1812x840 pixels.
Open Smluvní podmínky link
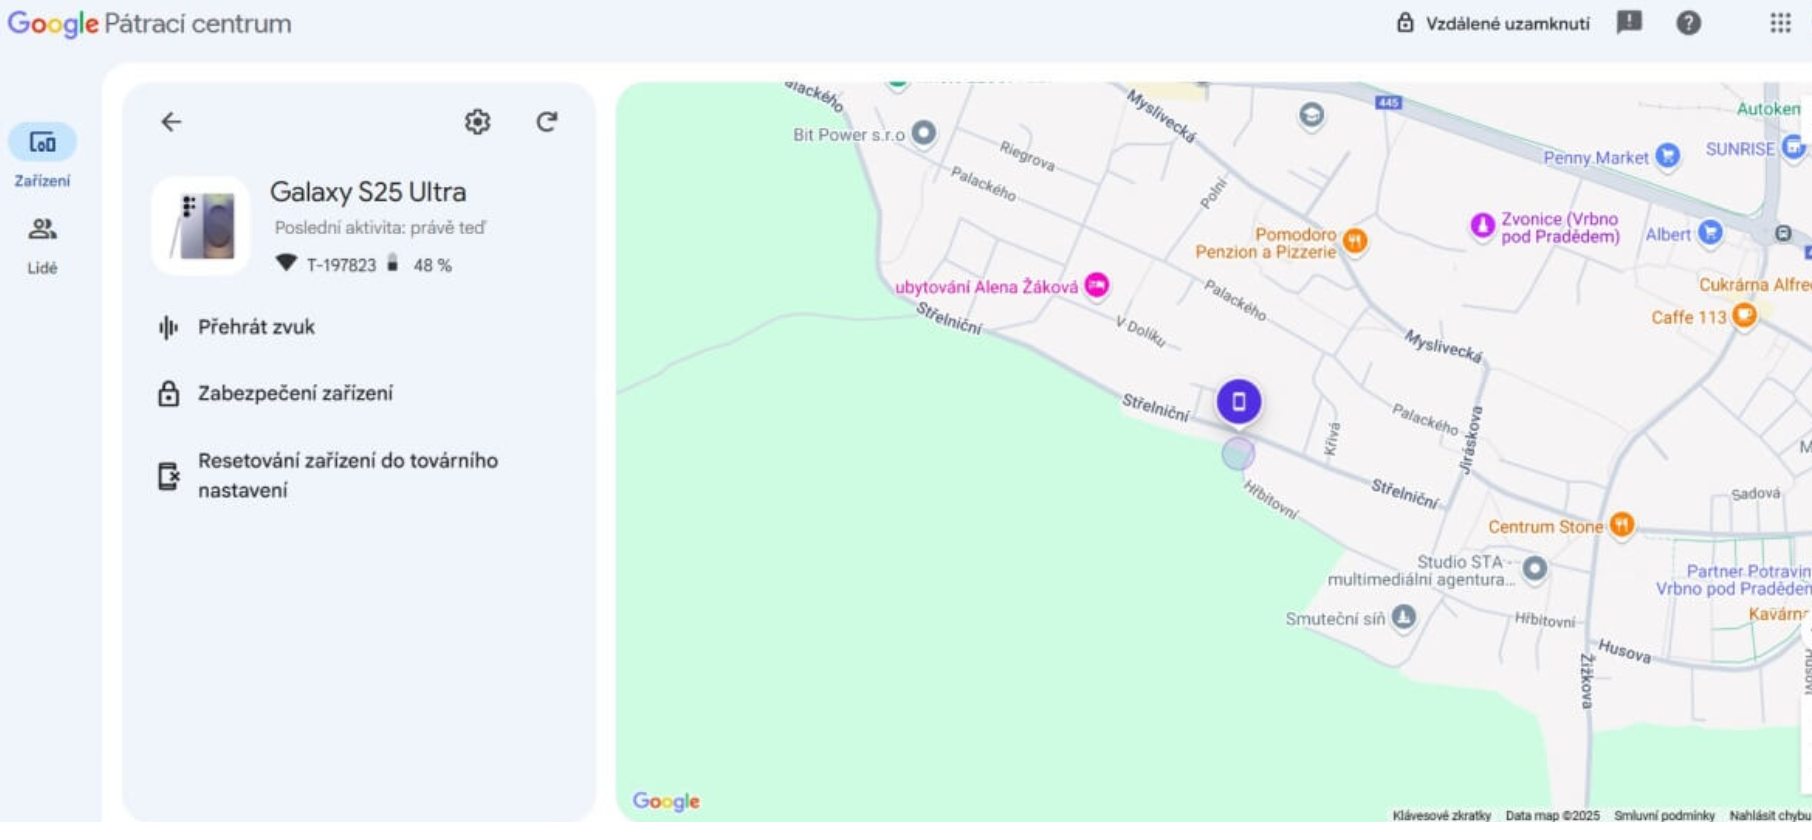pos(1663,815)
